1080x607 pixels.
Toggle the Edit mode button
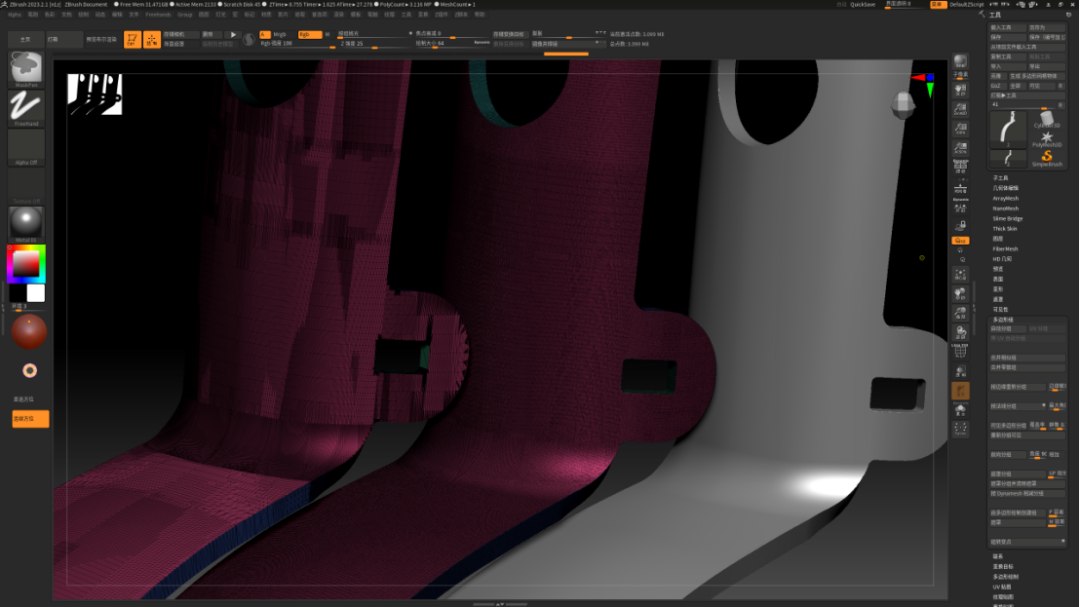[x=132, y=39]
